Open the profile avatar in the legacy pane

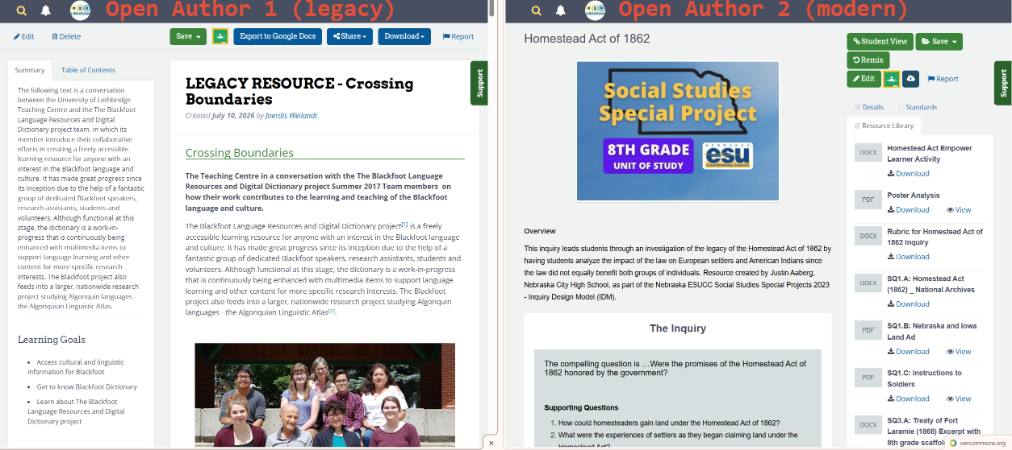[x=79, y=11]
